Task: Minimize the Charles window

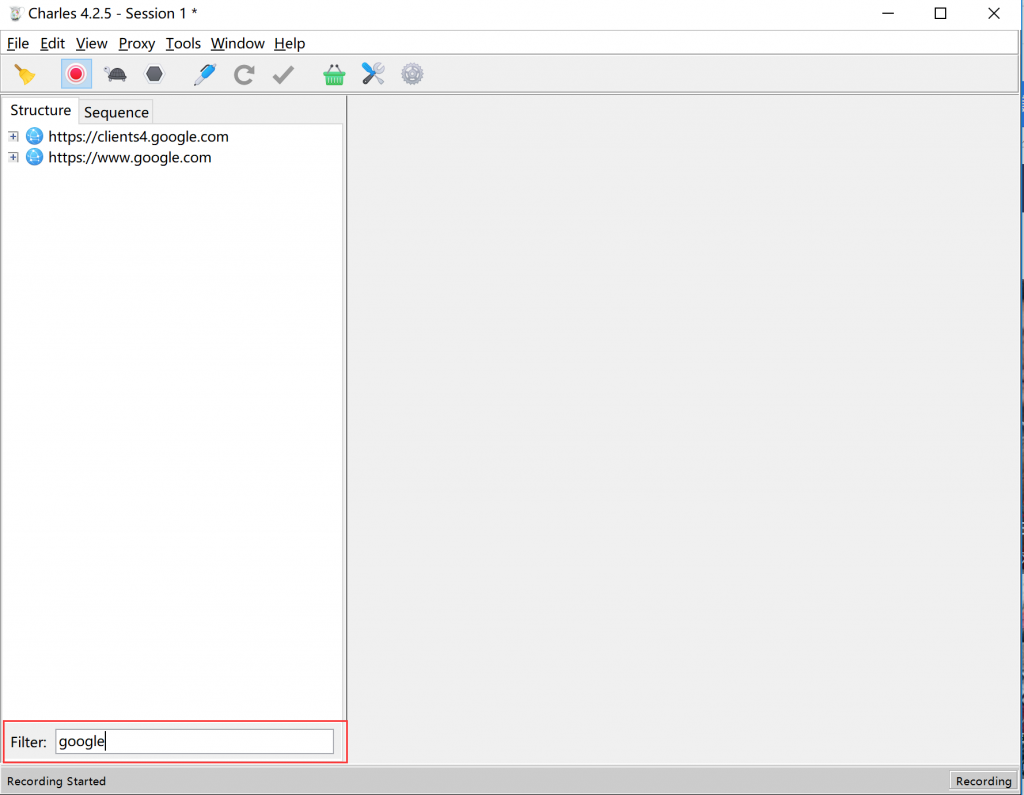Action: (x=888, y=14)
